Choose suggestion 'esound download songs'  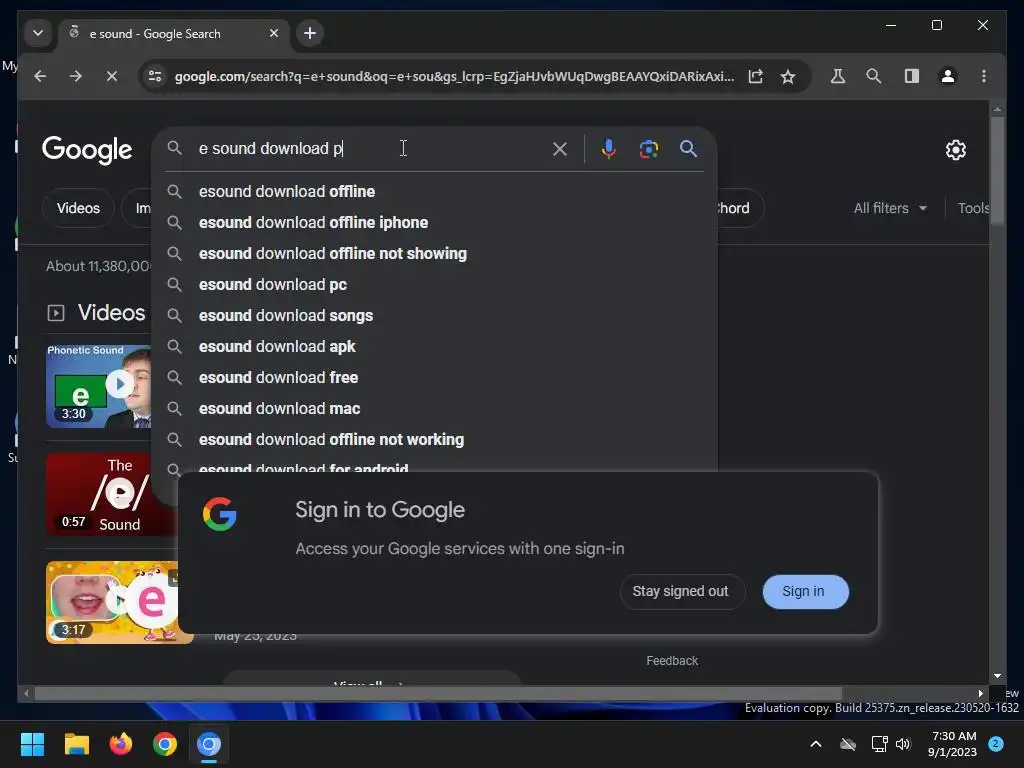434,315
